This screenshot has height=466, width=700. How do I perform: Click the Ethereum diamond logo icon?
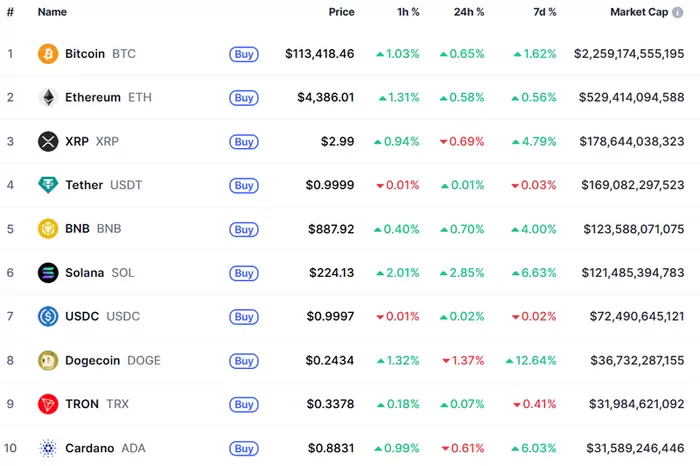point(48,98)
